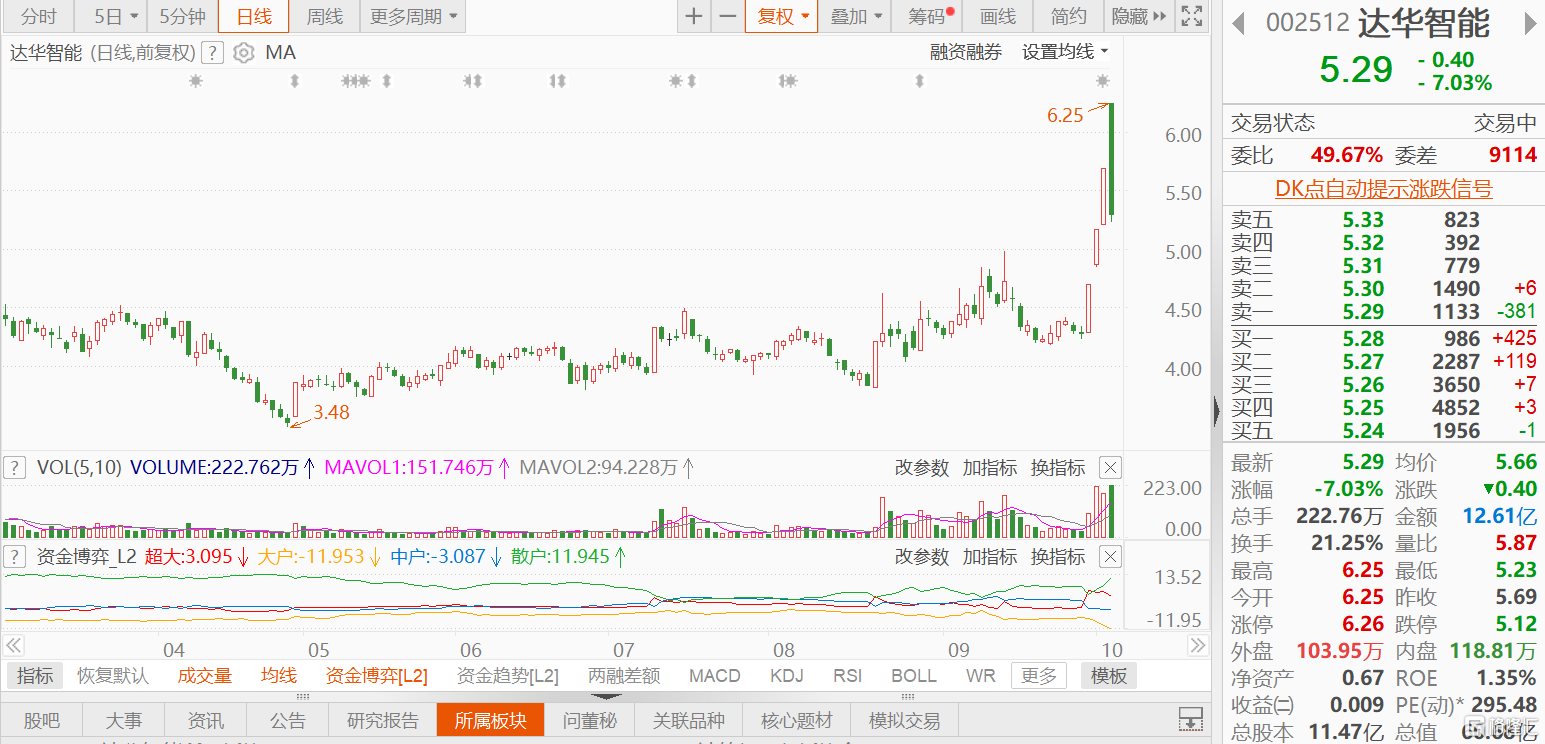Image resolution: width=1545 pixels, height=744 pixels.
Task: Toggle KDJ indicator
Action: click(x=787, y=676)
